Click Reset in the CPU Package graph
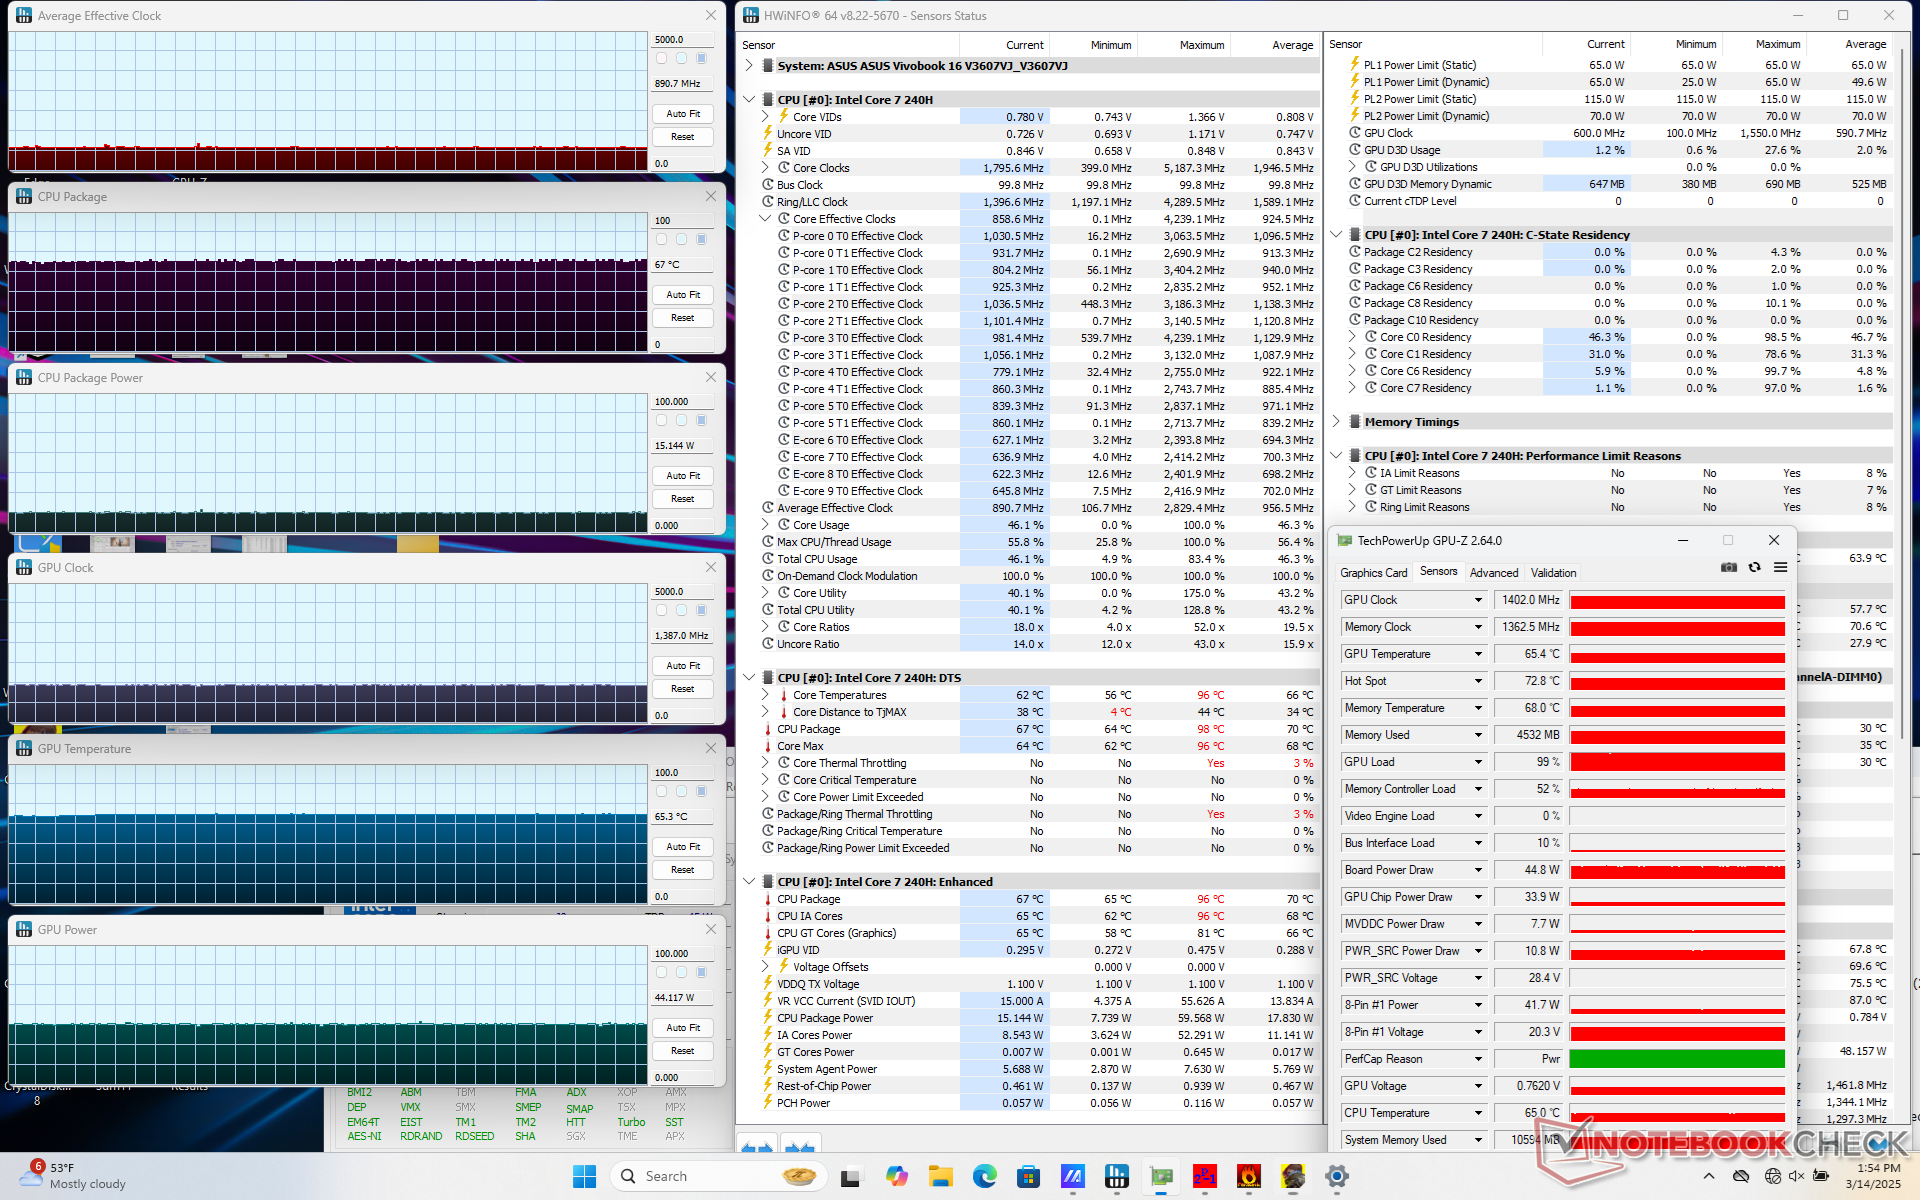1920x1200 pixels. pos(683,318)
